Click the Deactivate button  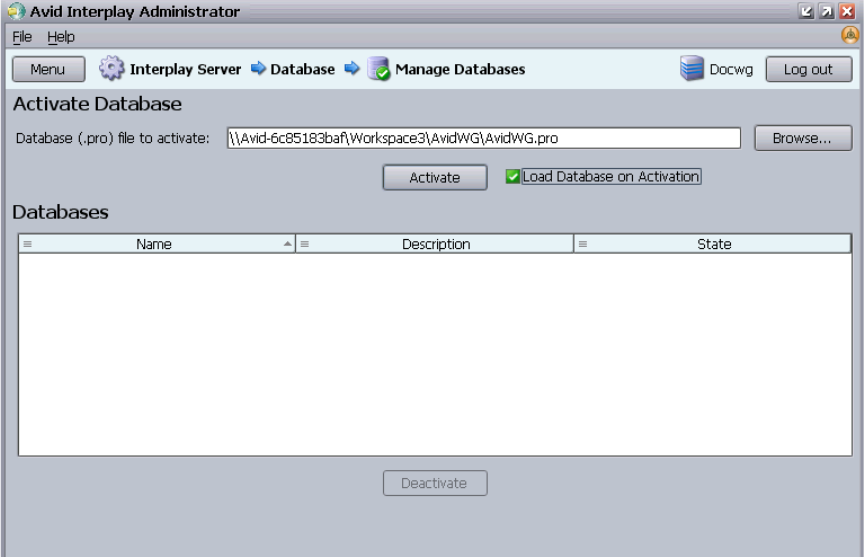coord(435,483)
